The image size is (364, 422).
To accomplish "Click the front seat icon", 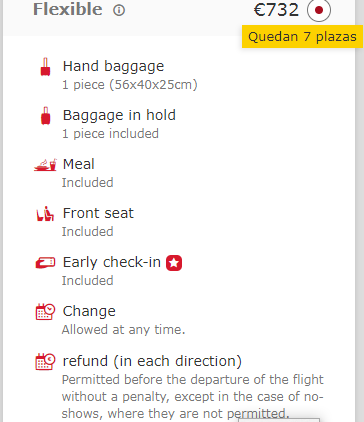I will (x=45, y=213).
